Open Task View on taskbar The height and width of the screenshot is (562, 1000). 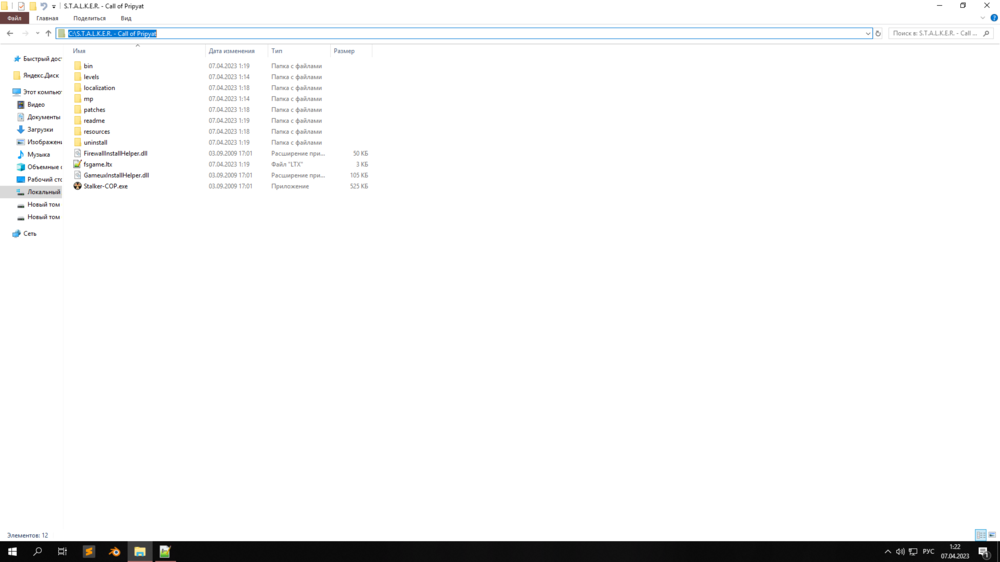pyautogui.click(x=62, y=552)
